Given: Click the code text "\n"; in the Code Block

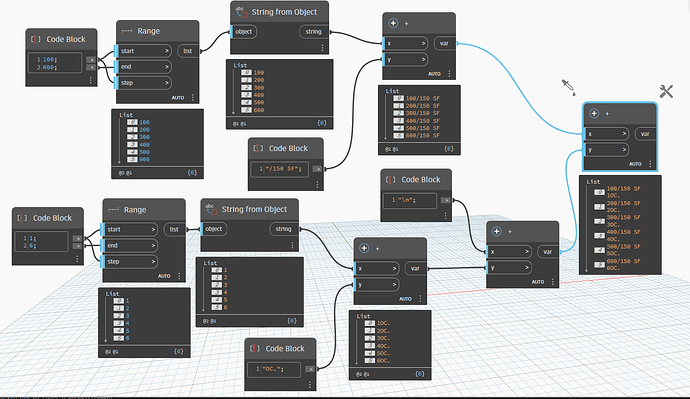Looking at the screenshot, I should point(407,200).
